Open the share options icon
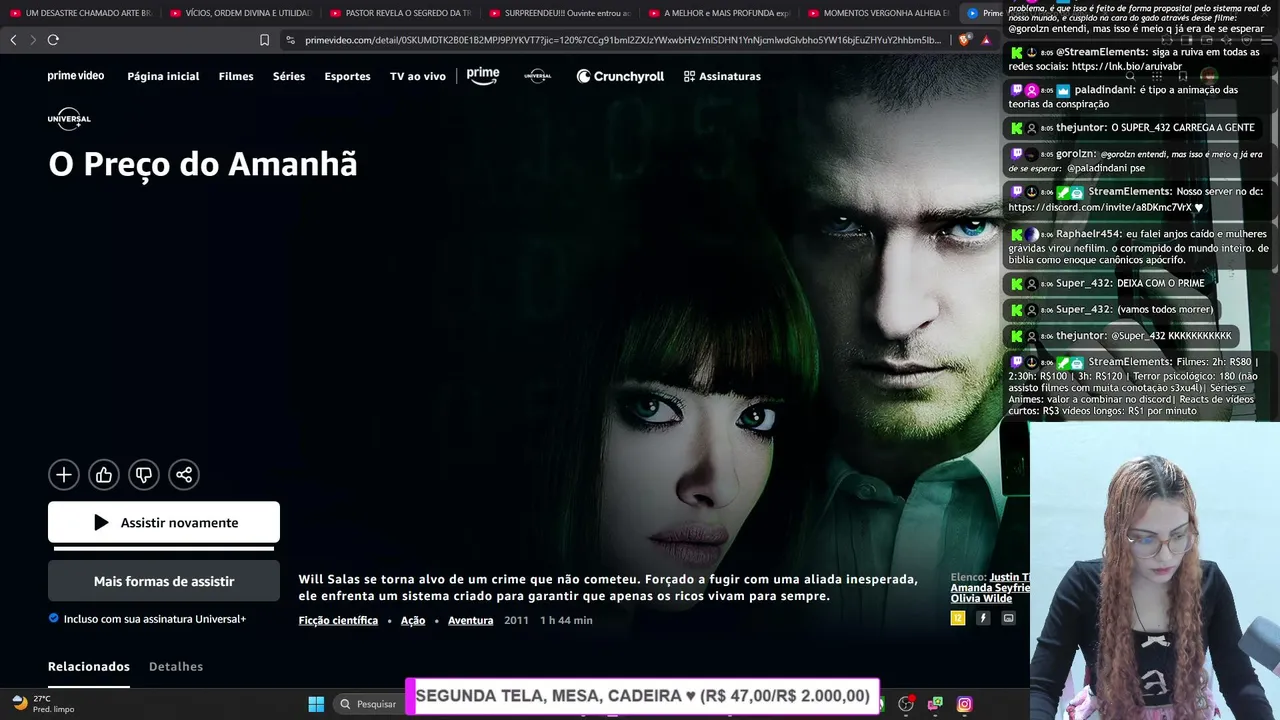Image resolution: width=1280 pixels, height=720 pixels. [x=184, y=475]
